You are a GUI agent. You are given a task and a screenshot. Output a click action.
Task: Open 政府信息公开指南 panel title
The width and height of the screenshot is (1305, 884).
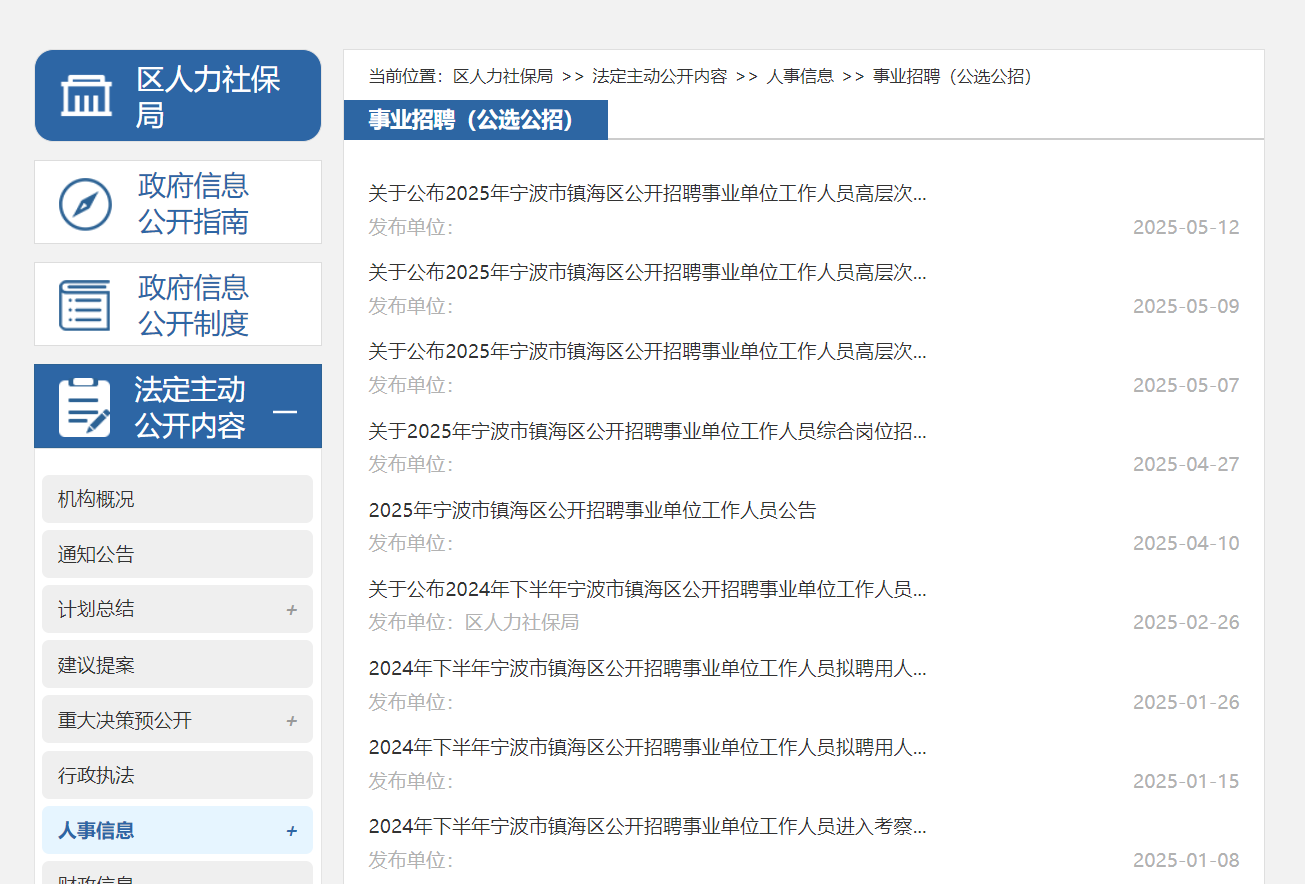(x=193, y=203)
